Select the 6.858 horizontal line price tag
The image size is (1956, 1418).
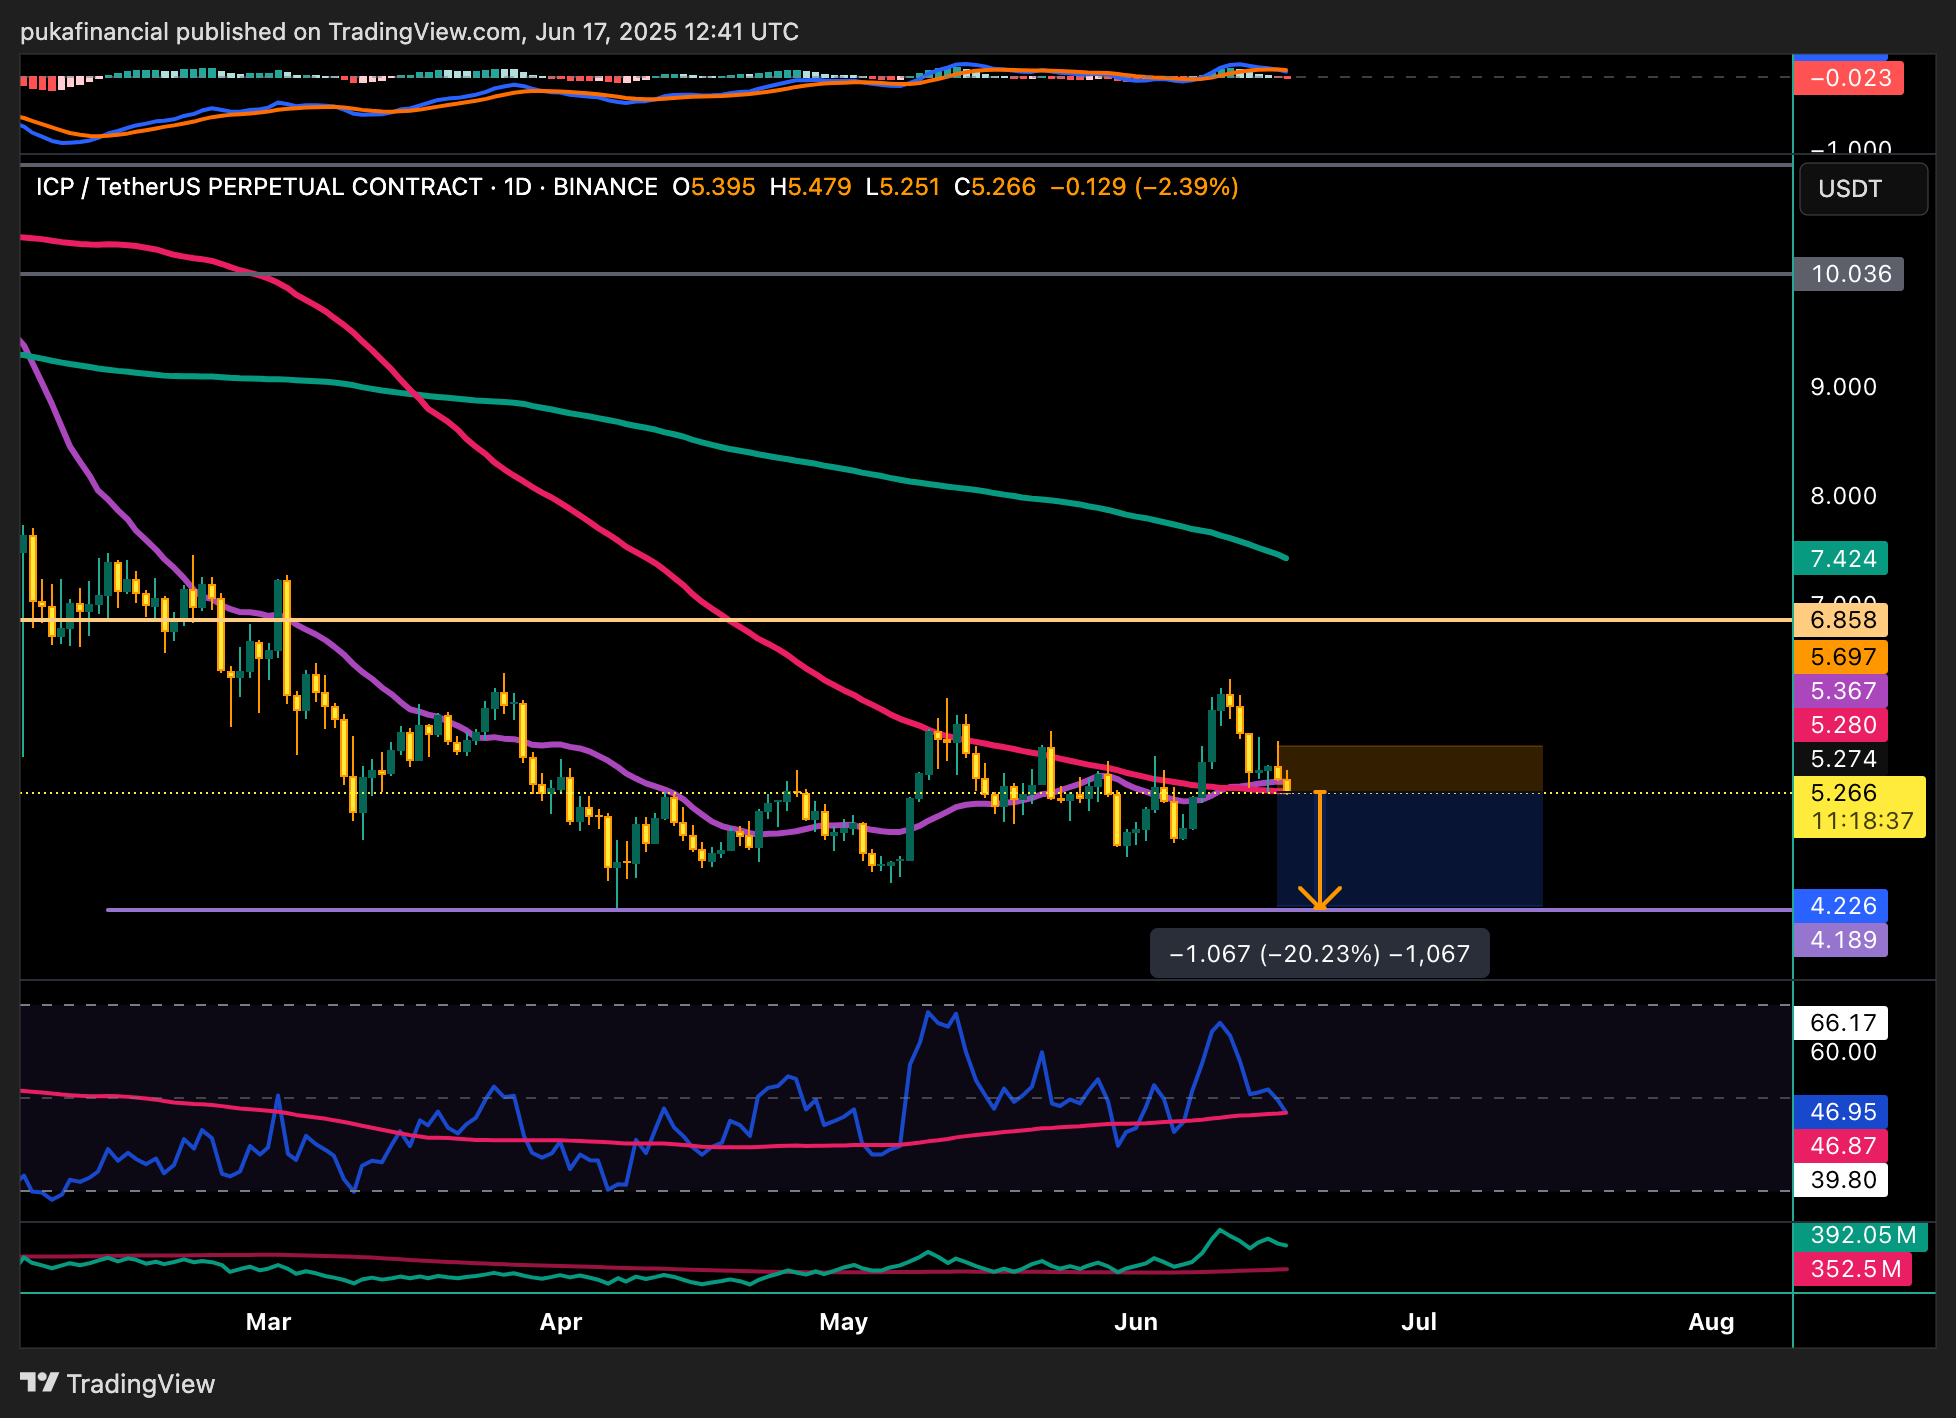click(x=1840, y=620)
